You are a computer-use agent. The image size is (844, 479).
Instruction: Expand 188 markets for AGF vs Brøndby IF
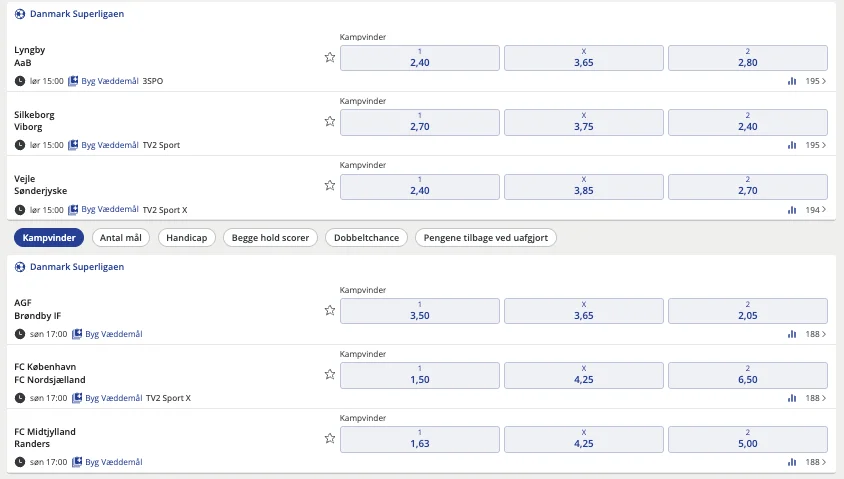pyautogui.click(x=815, y=334)
